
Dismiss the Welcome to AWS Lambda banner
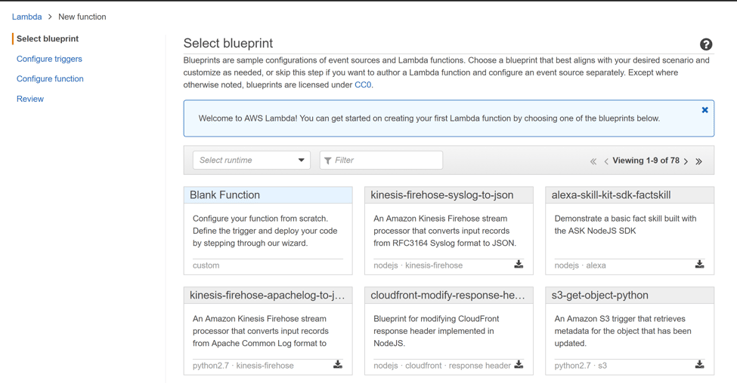point(705,110)
